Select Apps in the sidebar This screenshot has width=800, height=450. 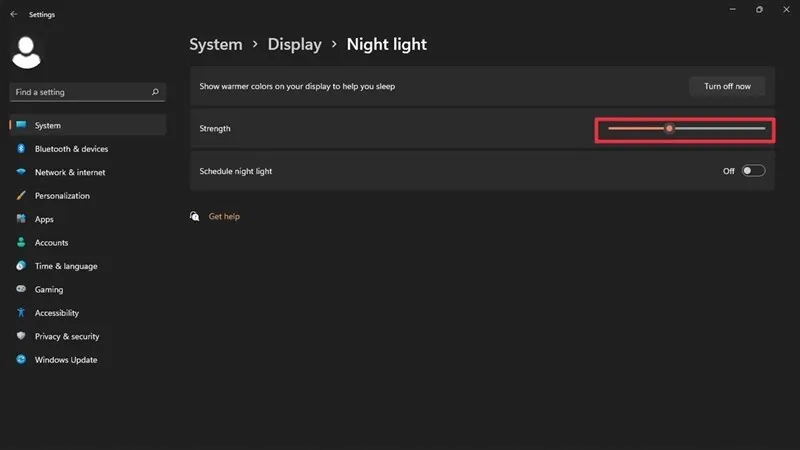(88, 219)
